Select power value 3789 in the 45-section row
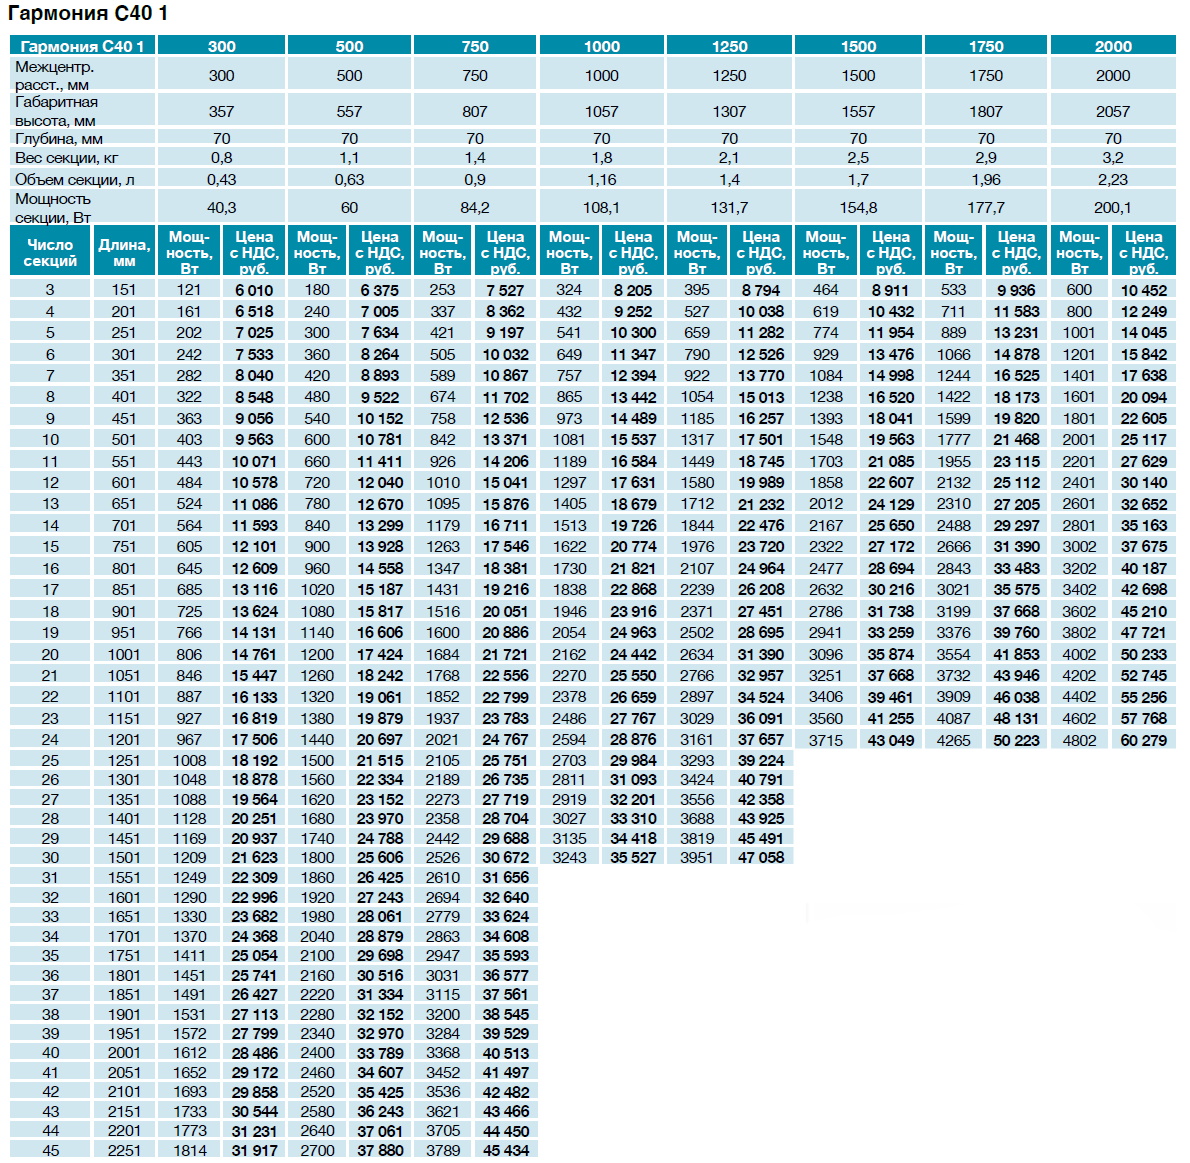 [442, 1151]
